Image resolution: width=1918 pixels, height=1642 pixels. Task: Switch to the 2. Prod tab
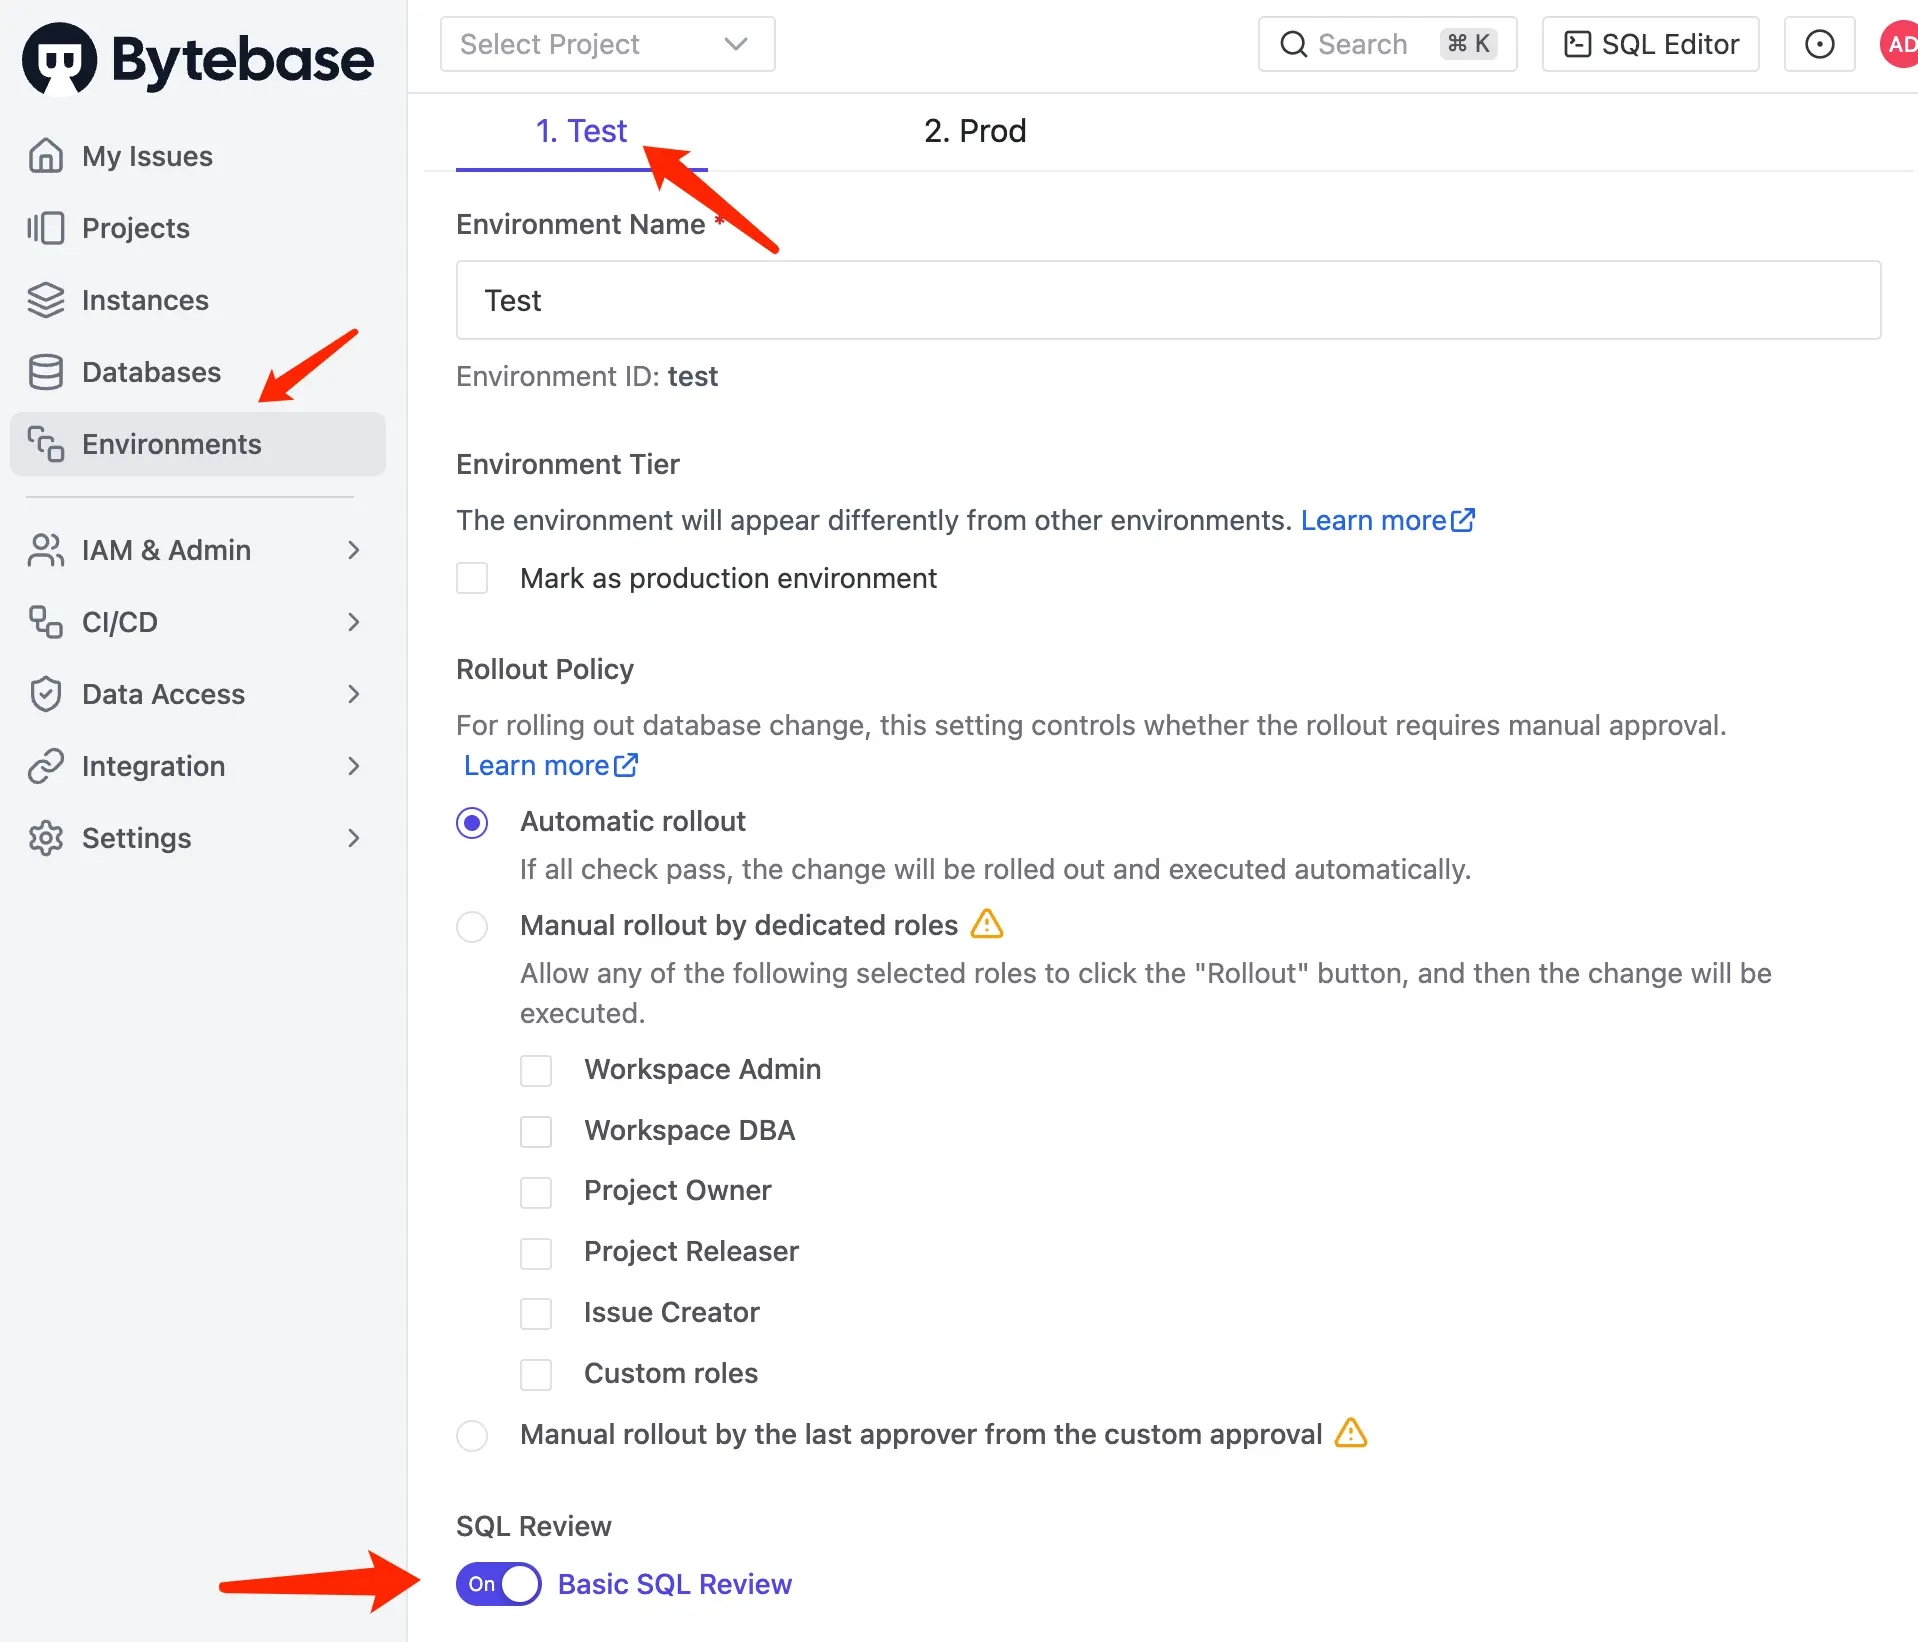coord(975,131)
